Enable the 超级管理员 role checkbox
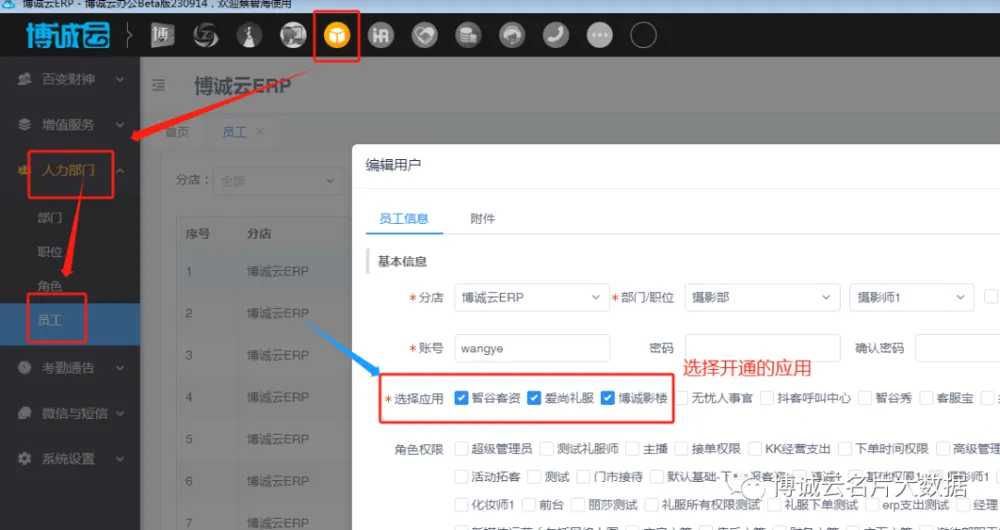 (x=461, y=450)
